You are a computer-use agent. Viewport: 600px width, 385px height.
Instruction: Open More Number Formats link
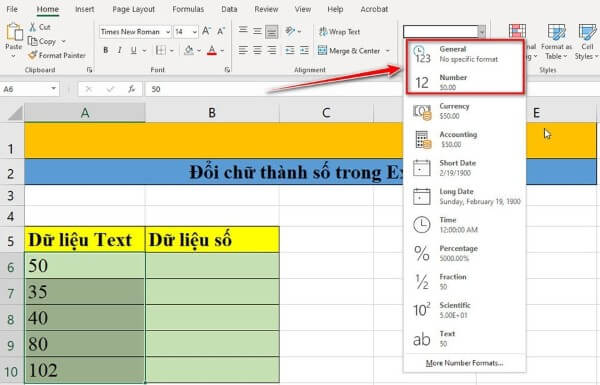465,363
